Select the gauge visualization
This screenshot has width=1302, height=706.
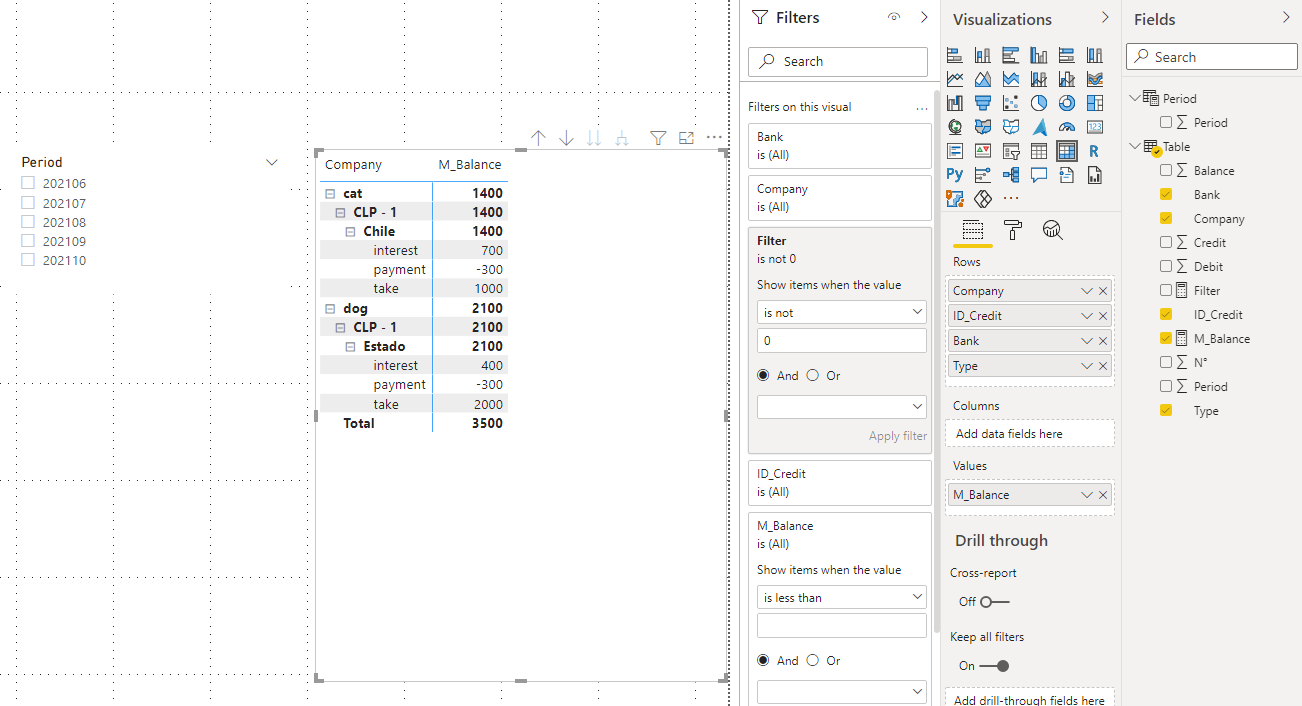pos(1067,126)
